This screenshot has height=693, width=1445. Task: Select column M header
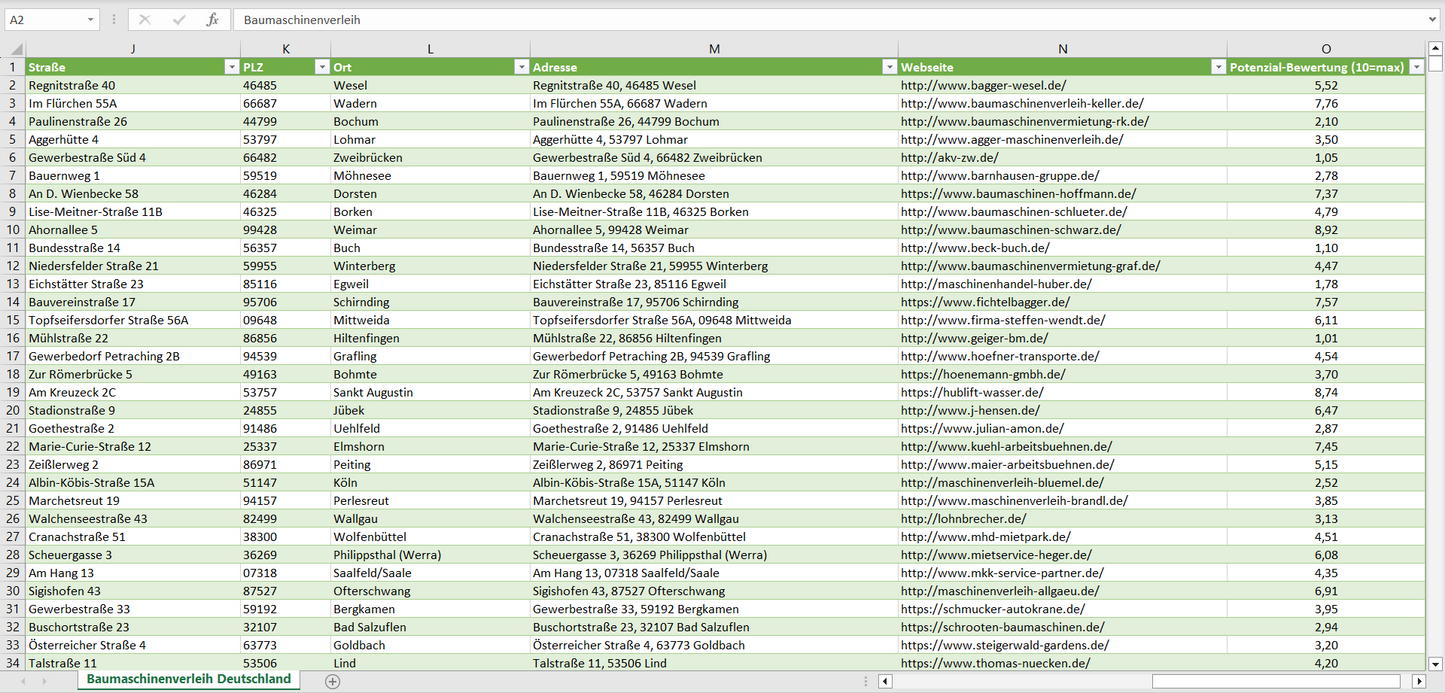pos(713,49)
